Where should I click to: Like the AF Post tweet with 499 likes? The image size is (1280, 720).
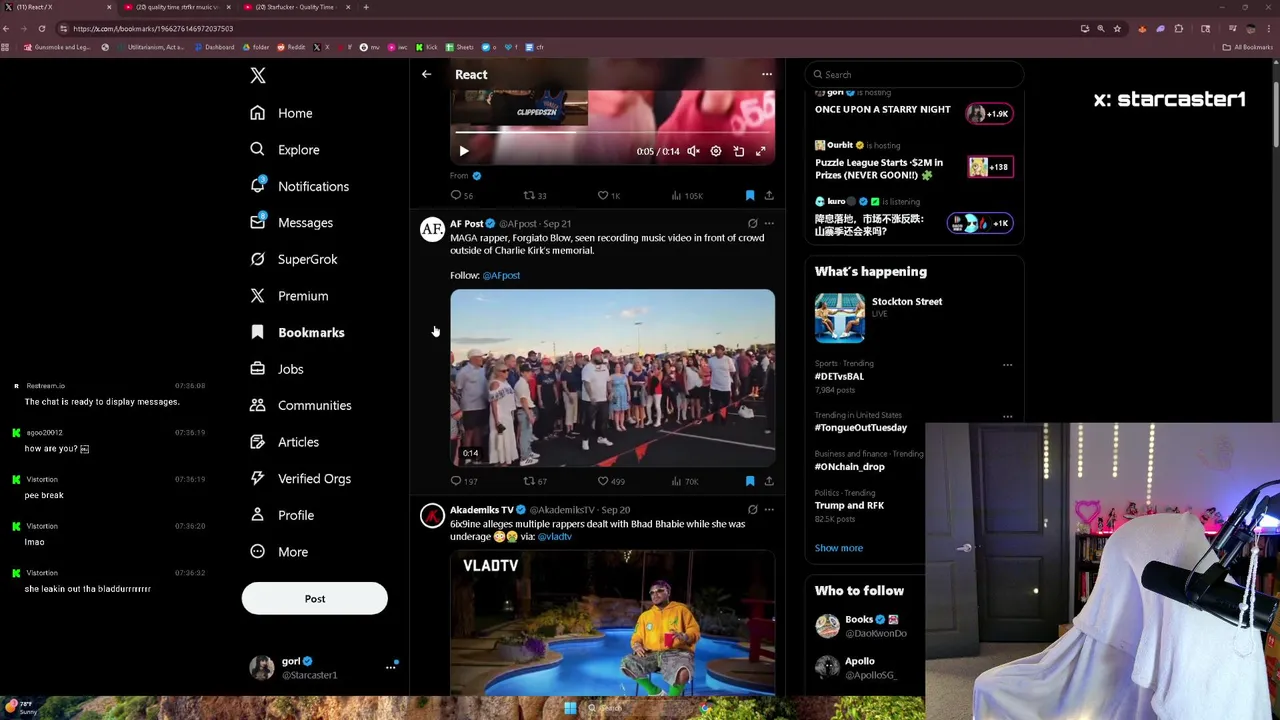(x=611, y=481)
